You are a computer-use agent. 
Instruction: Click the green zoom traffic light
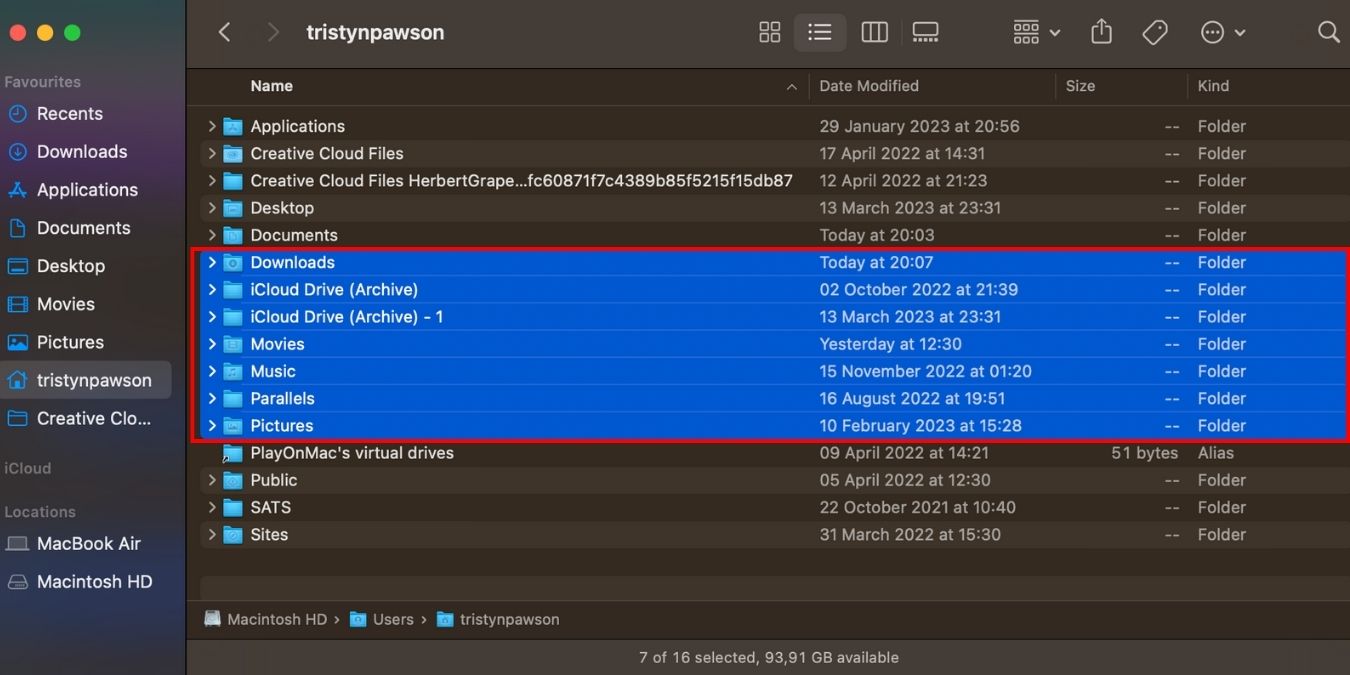point(71,32)
